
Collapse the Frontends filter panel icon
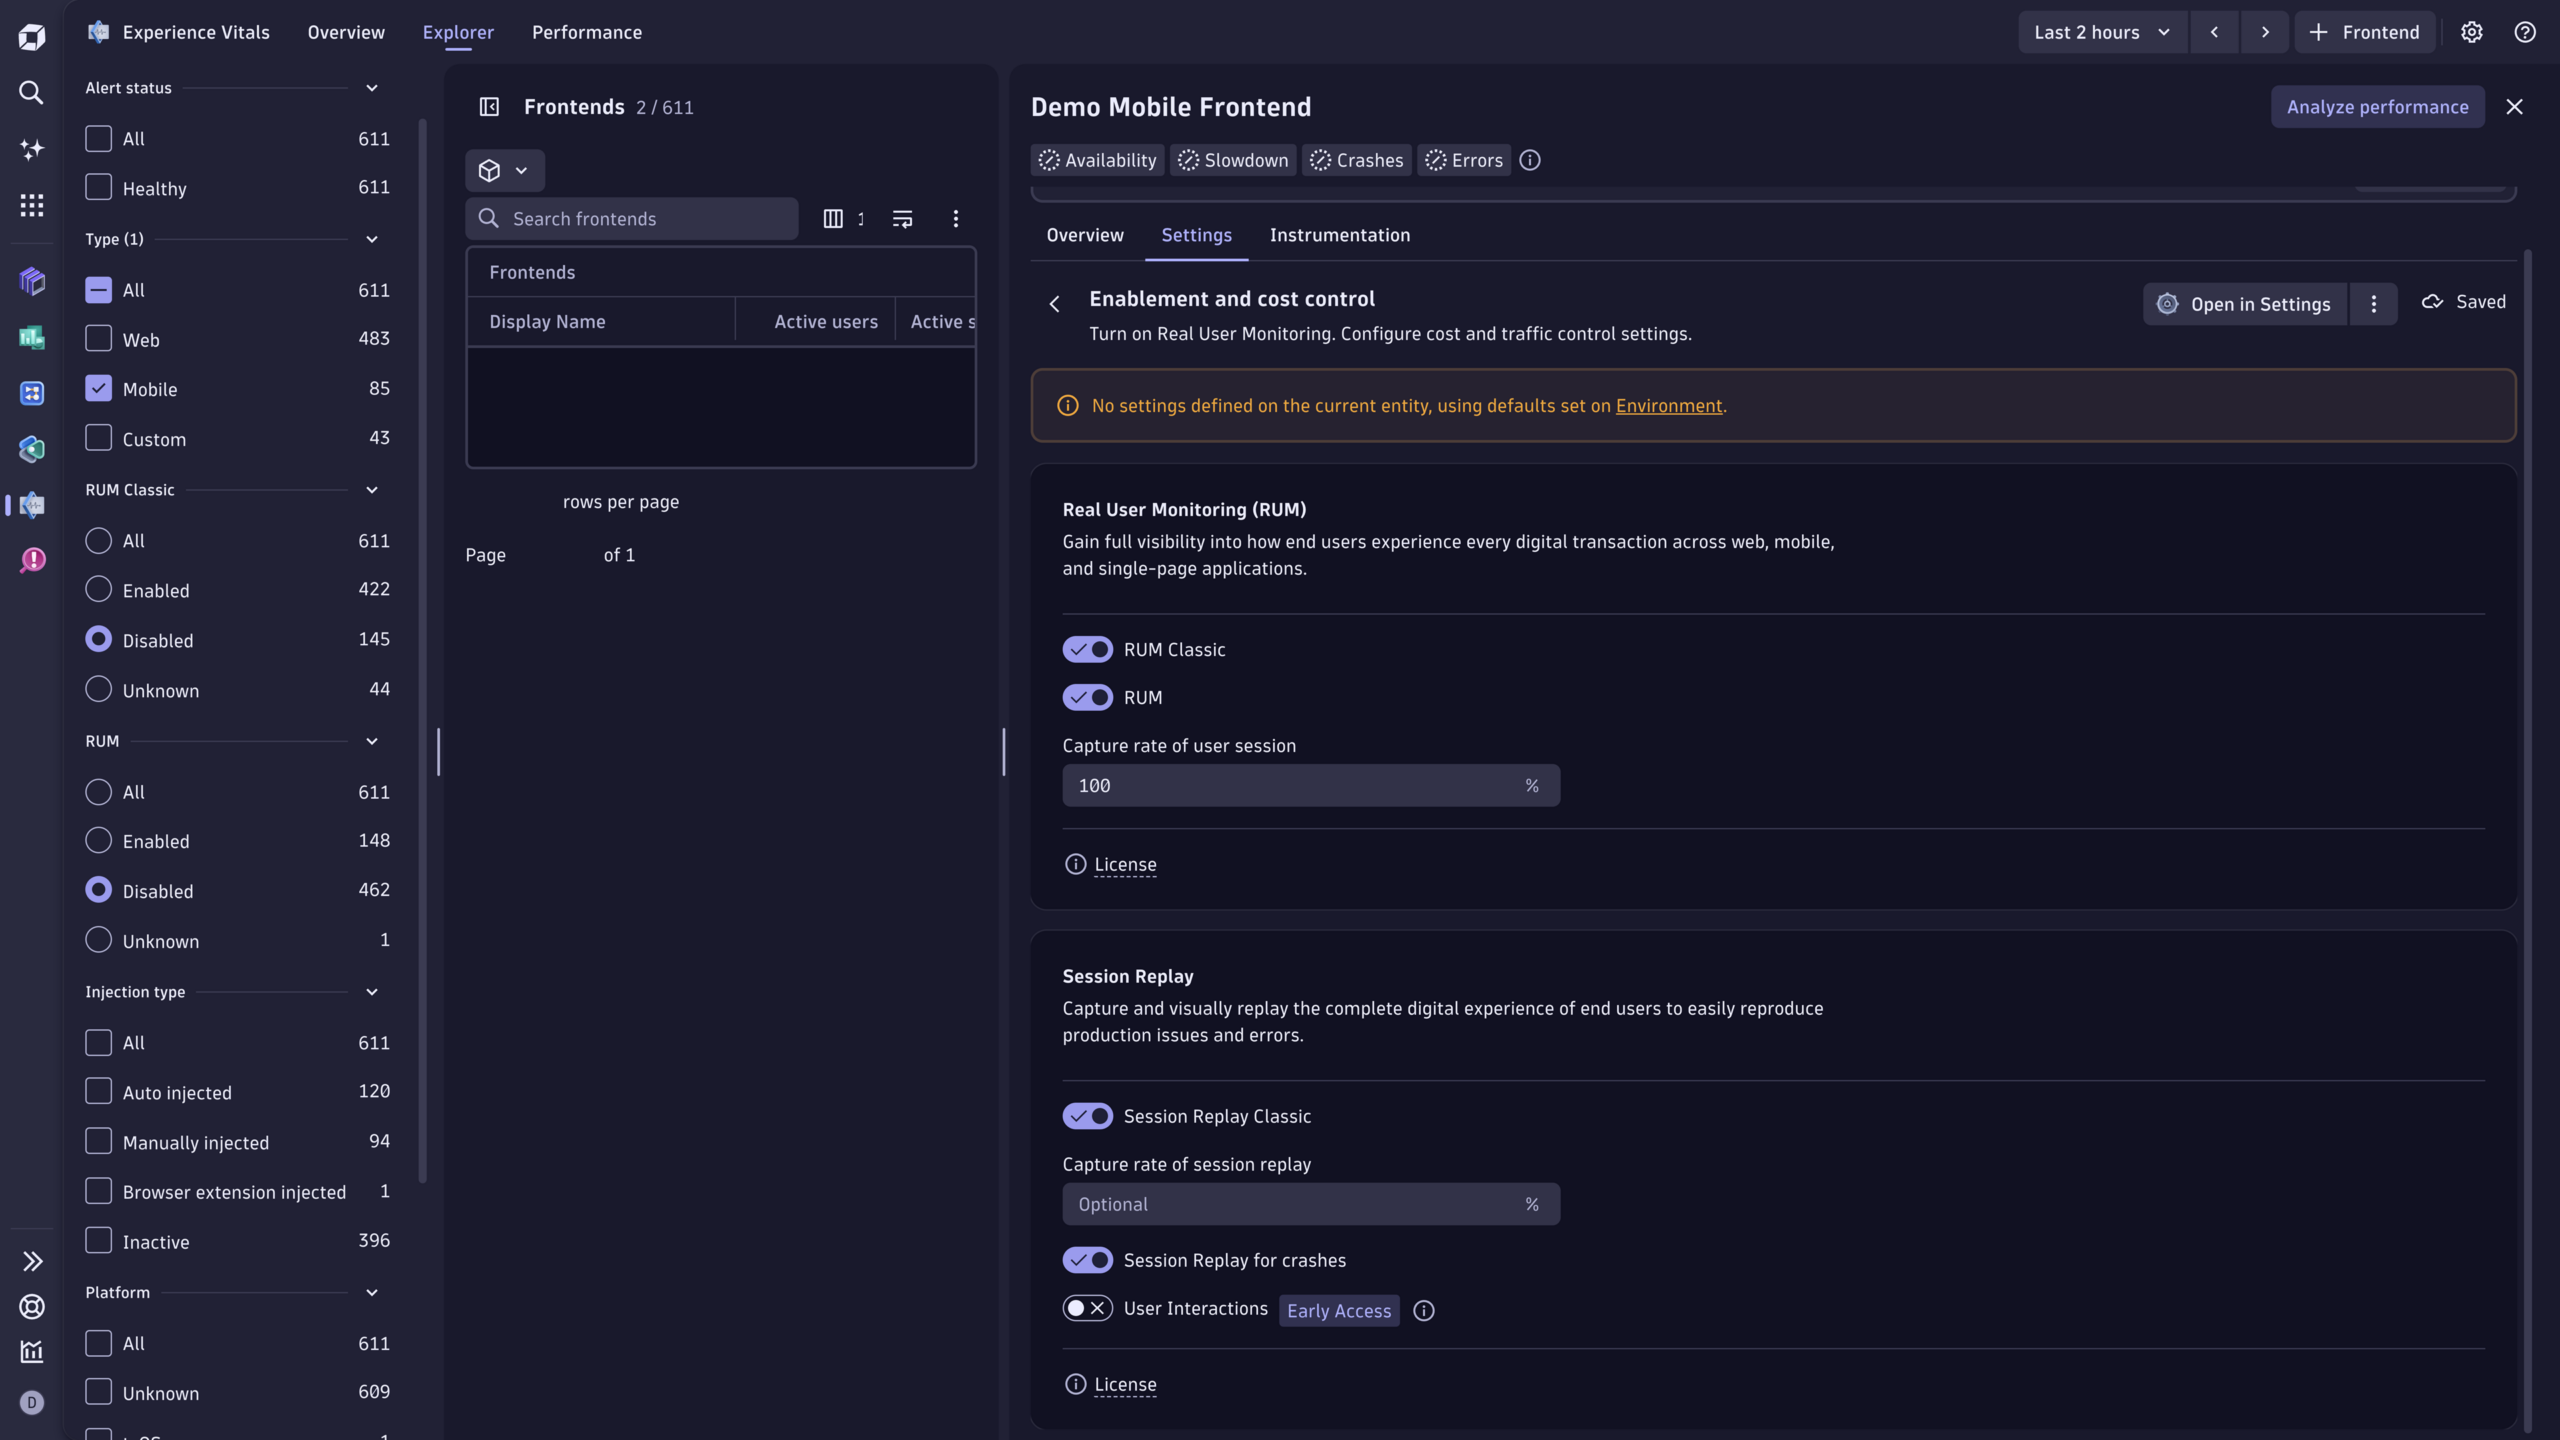(489, 107)
